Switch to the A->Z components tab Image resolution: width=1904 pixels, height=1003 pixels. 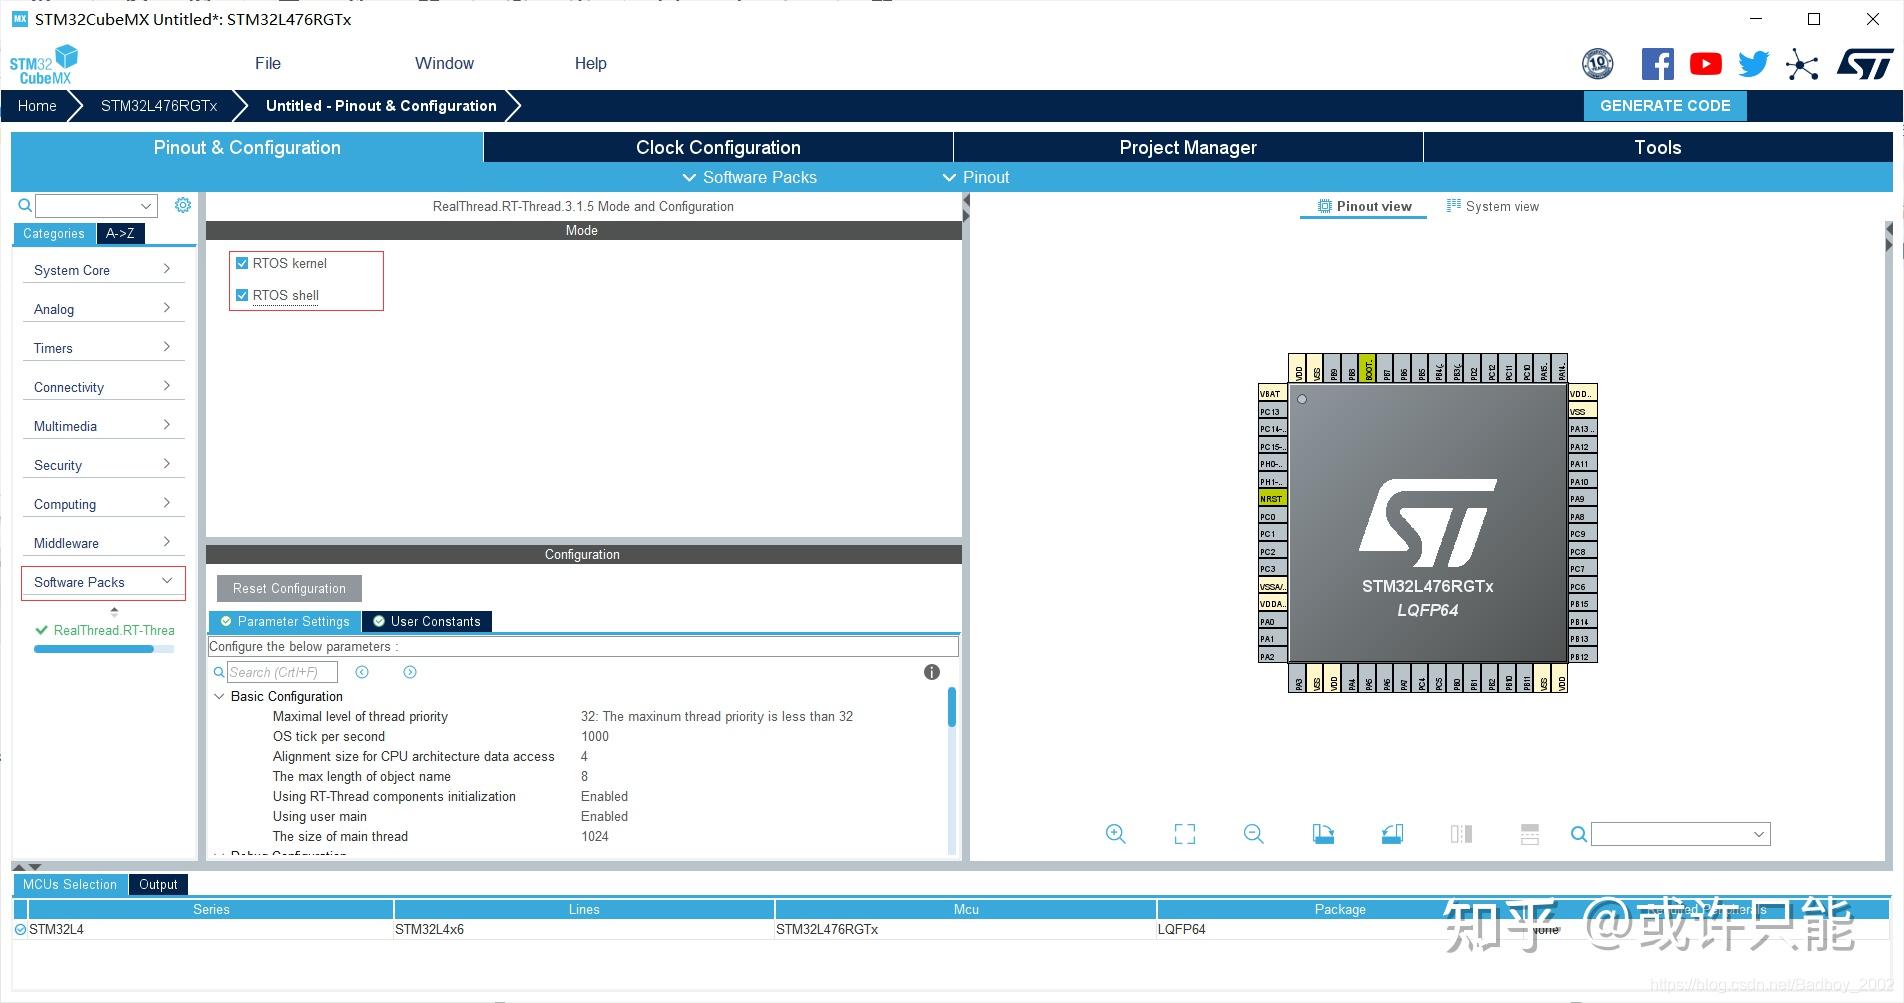click(x=120, y=233)
